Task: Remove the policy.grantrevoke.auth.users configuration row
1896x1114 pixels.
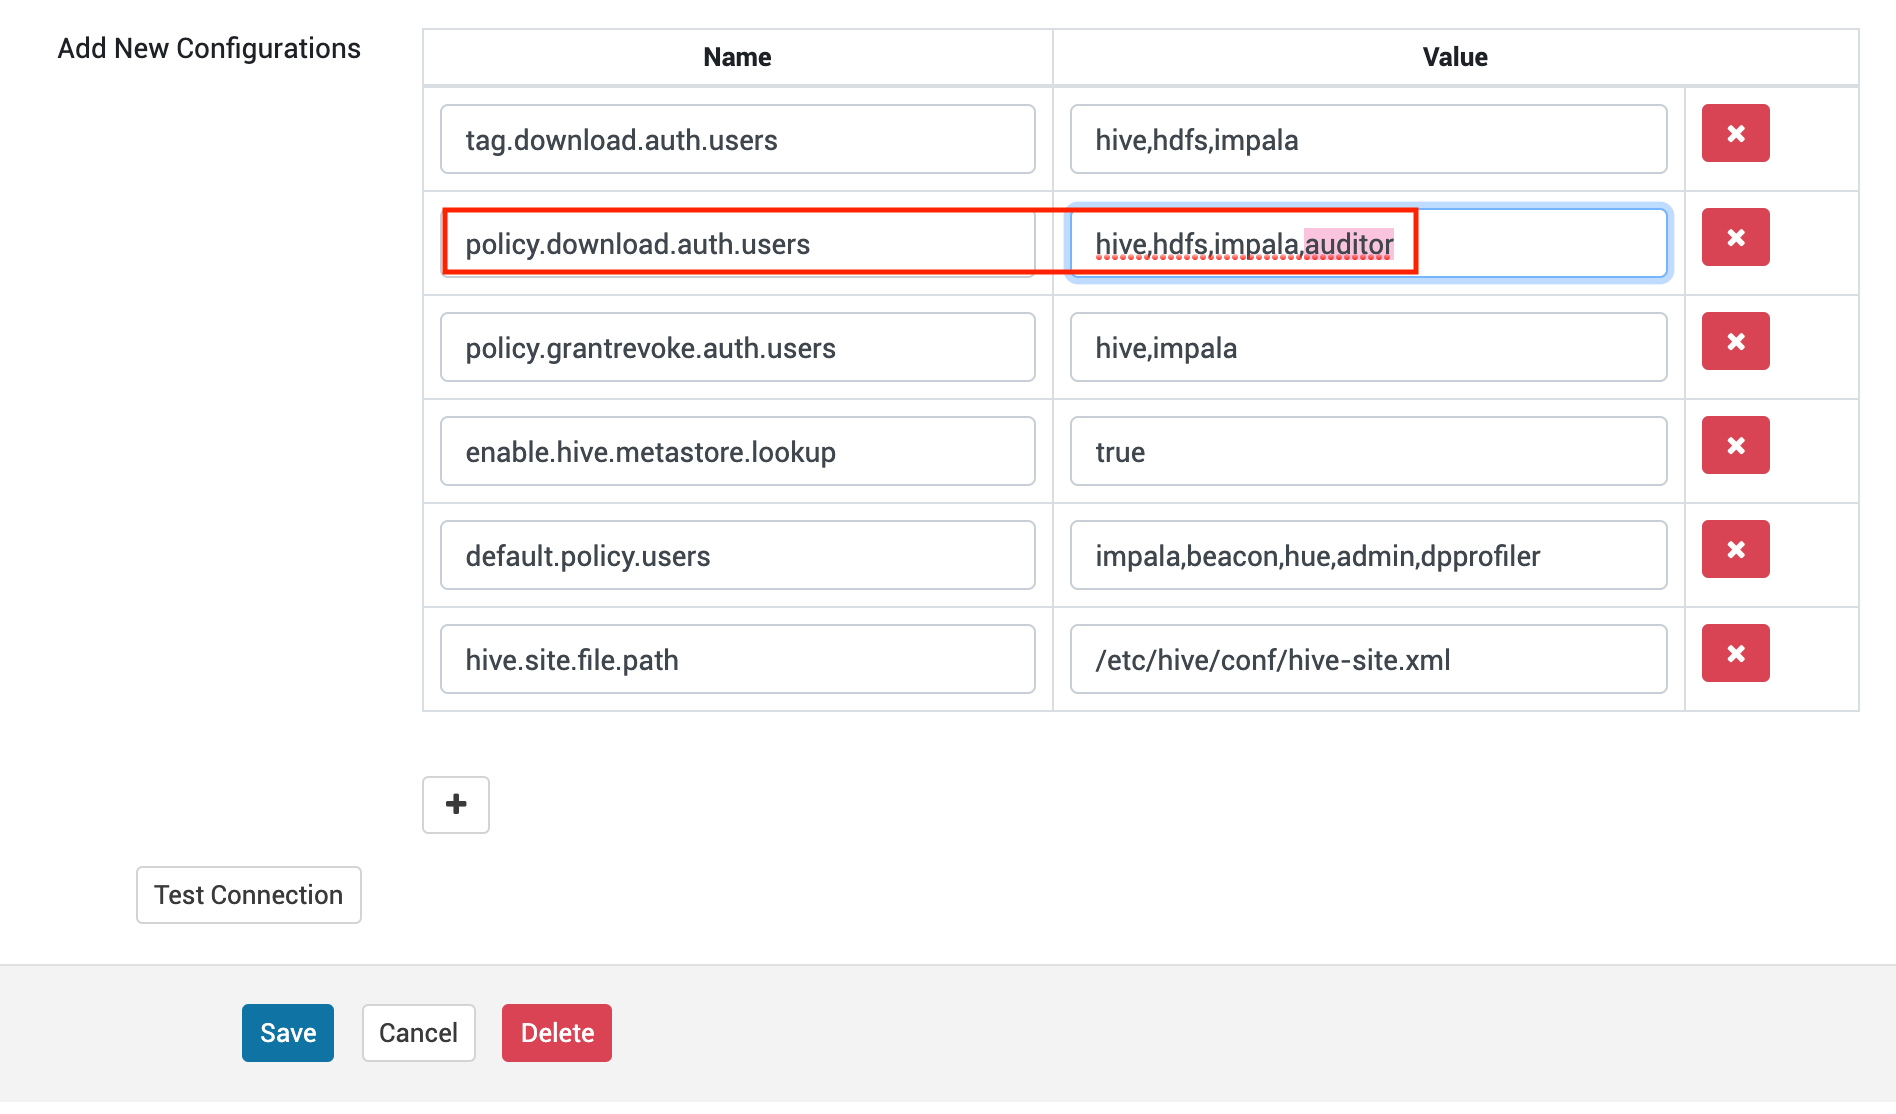Action: pyautogui.click(x=1735, y=341)
